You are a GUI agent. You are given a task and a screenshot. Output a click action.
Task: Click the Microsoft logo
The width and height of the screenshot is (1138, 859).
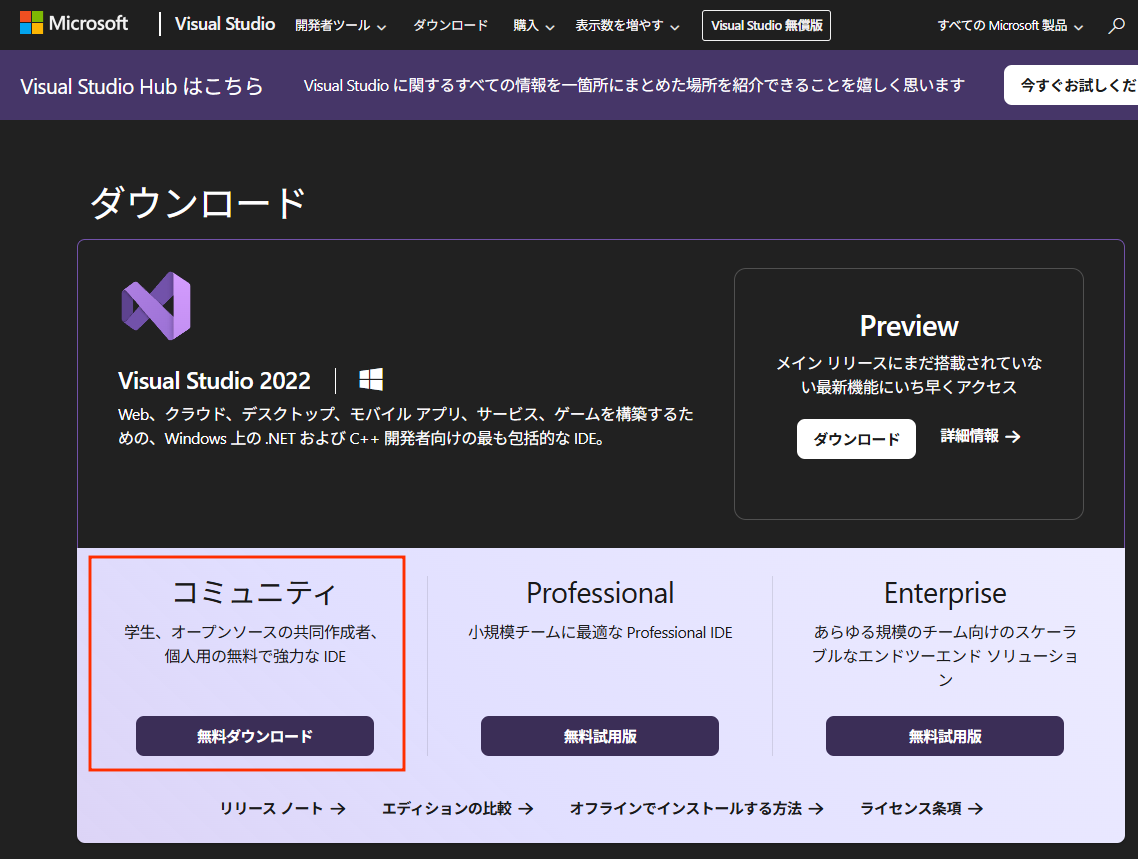tap(74, 23)
